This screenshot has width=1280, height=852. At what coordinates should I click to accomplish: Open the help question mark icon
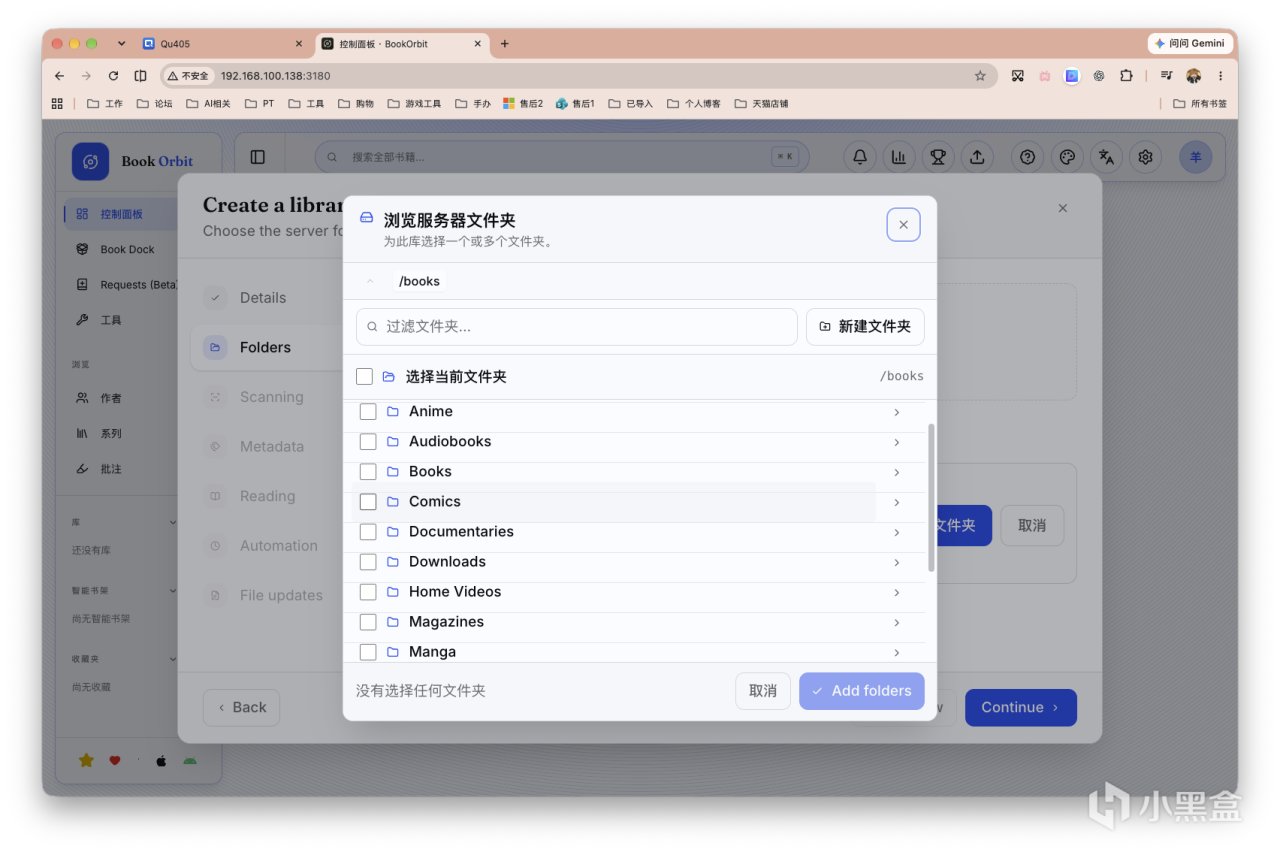(1027, 157)
